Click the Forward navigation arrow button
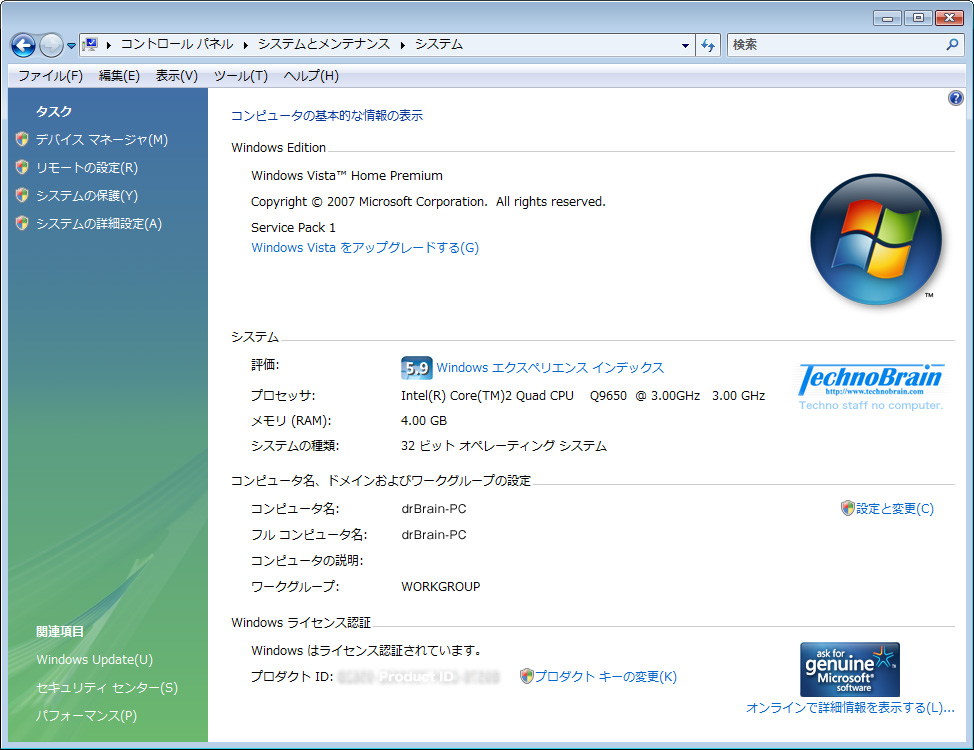This screenshot has height=750, width=974. 51,45
